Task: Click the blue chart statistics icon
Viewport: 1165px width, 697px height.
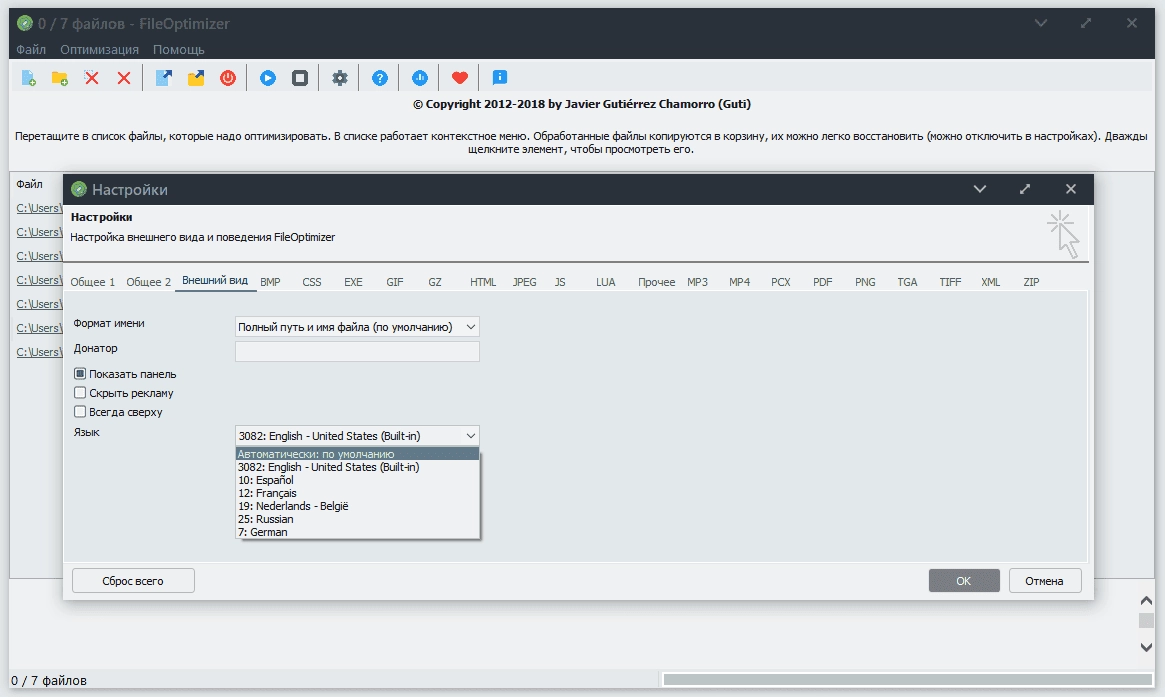Action: [420, 77]
